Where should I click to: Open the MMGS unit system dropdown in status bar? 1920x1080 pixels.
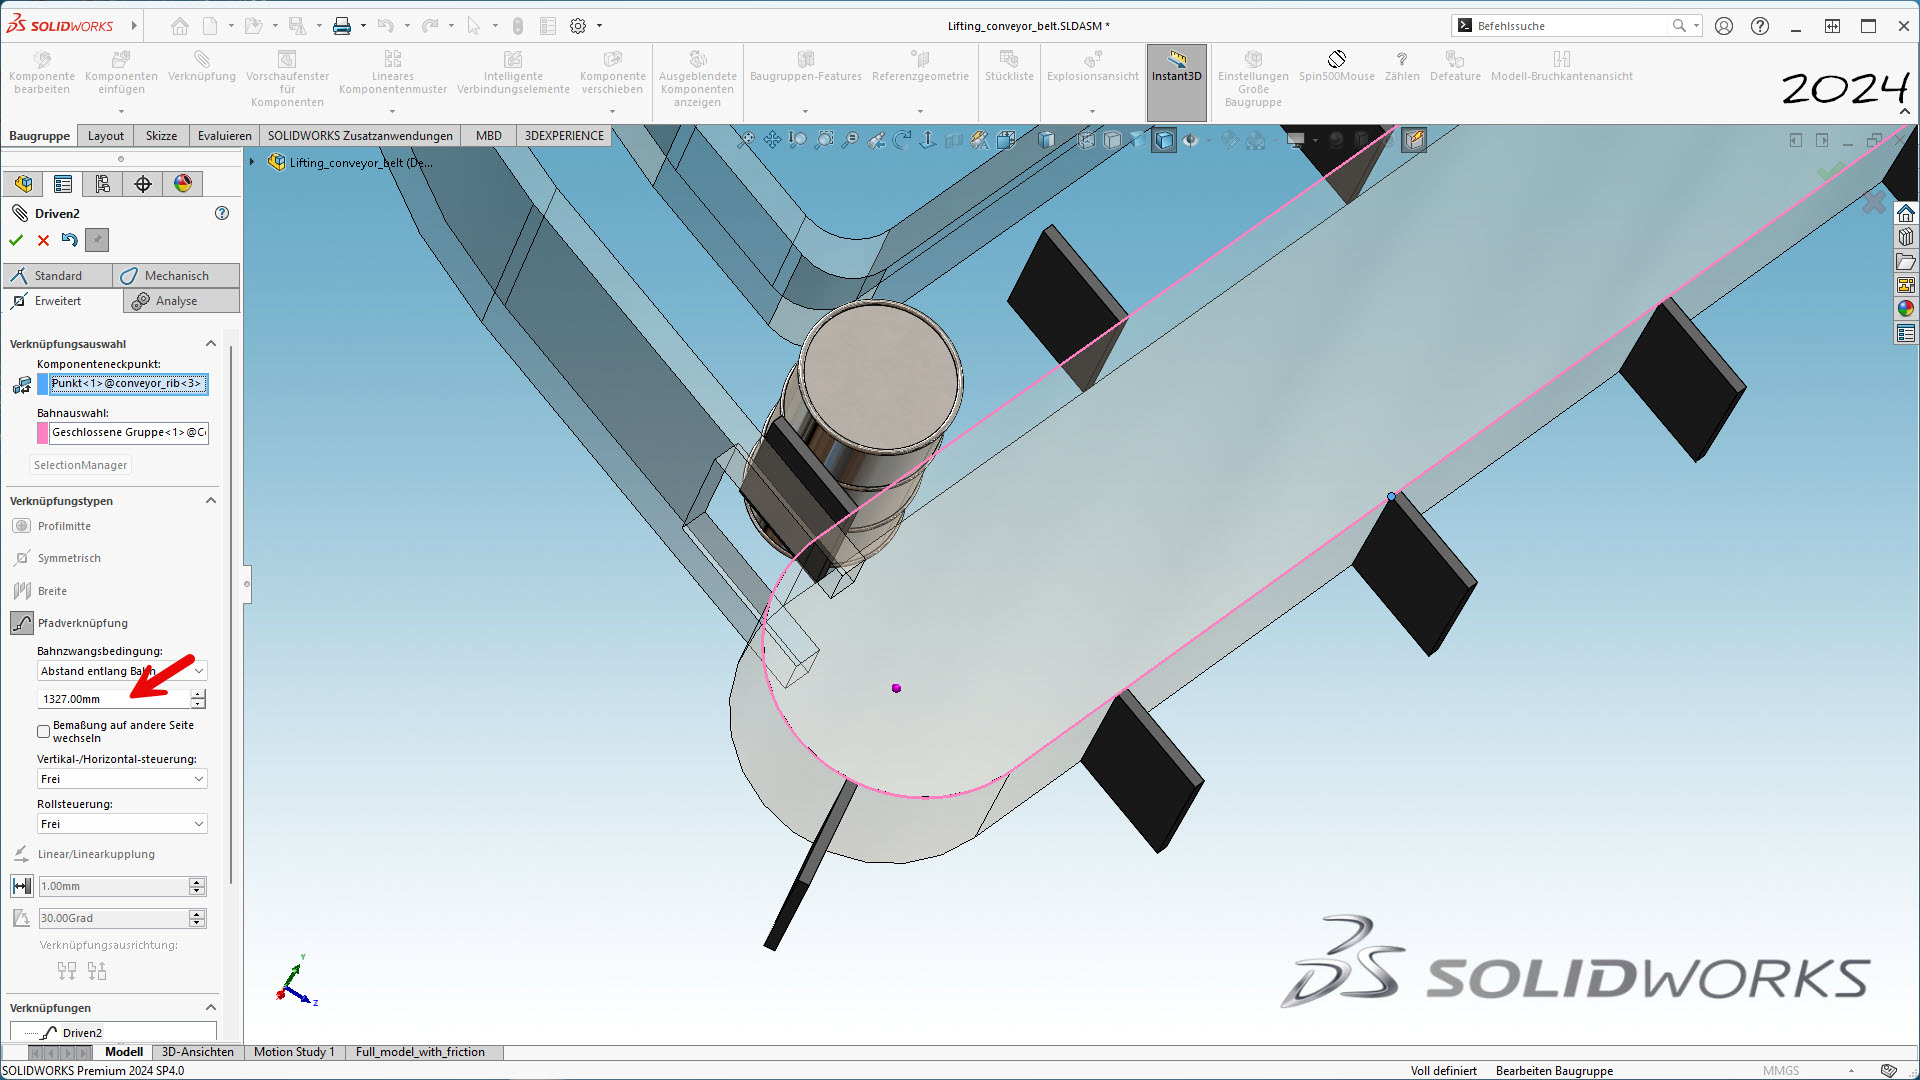click(1808, 1071)
